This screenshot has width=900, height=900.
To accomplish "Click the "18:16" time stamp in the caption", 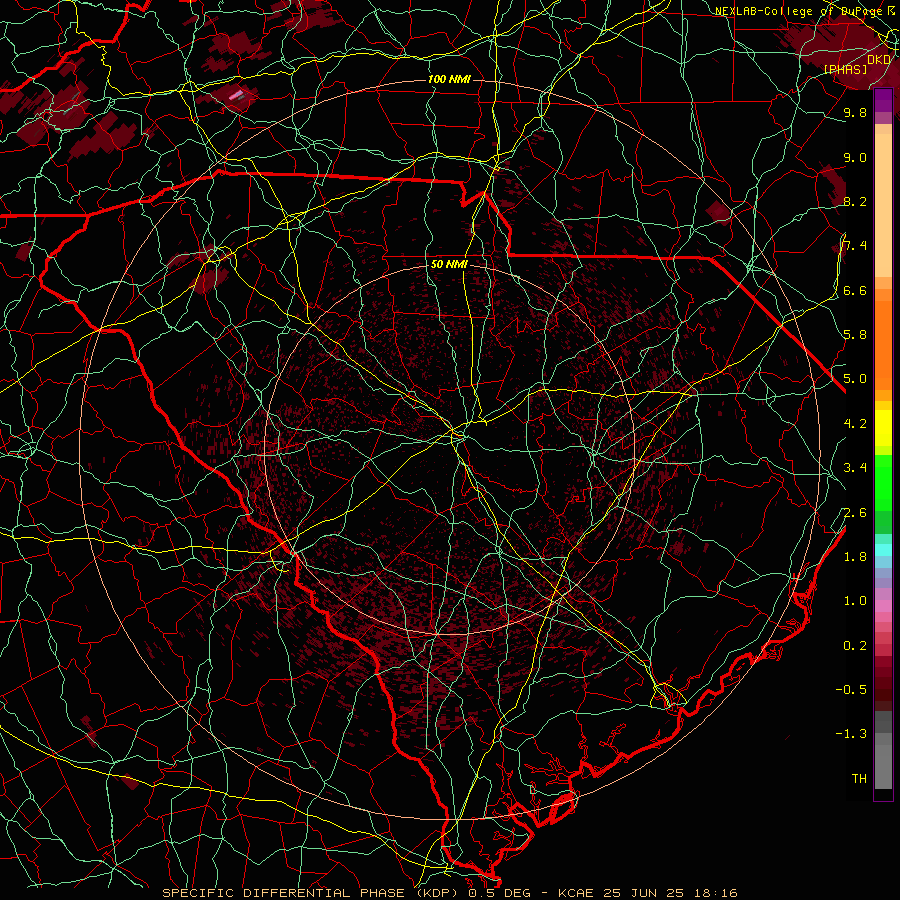I will tap(715, 893).
